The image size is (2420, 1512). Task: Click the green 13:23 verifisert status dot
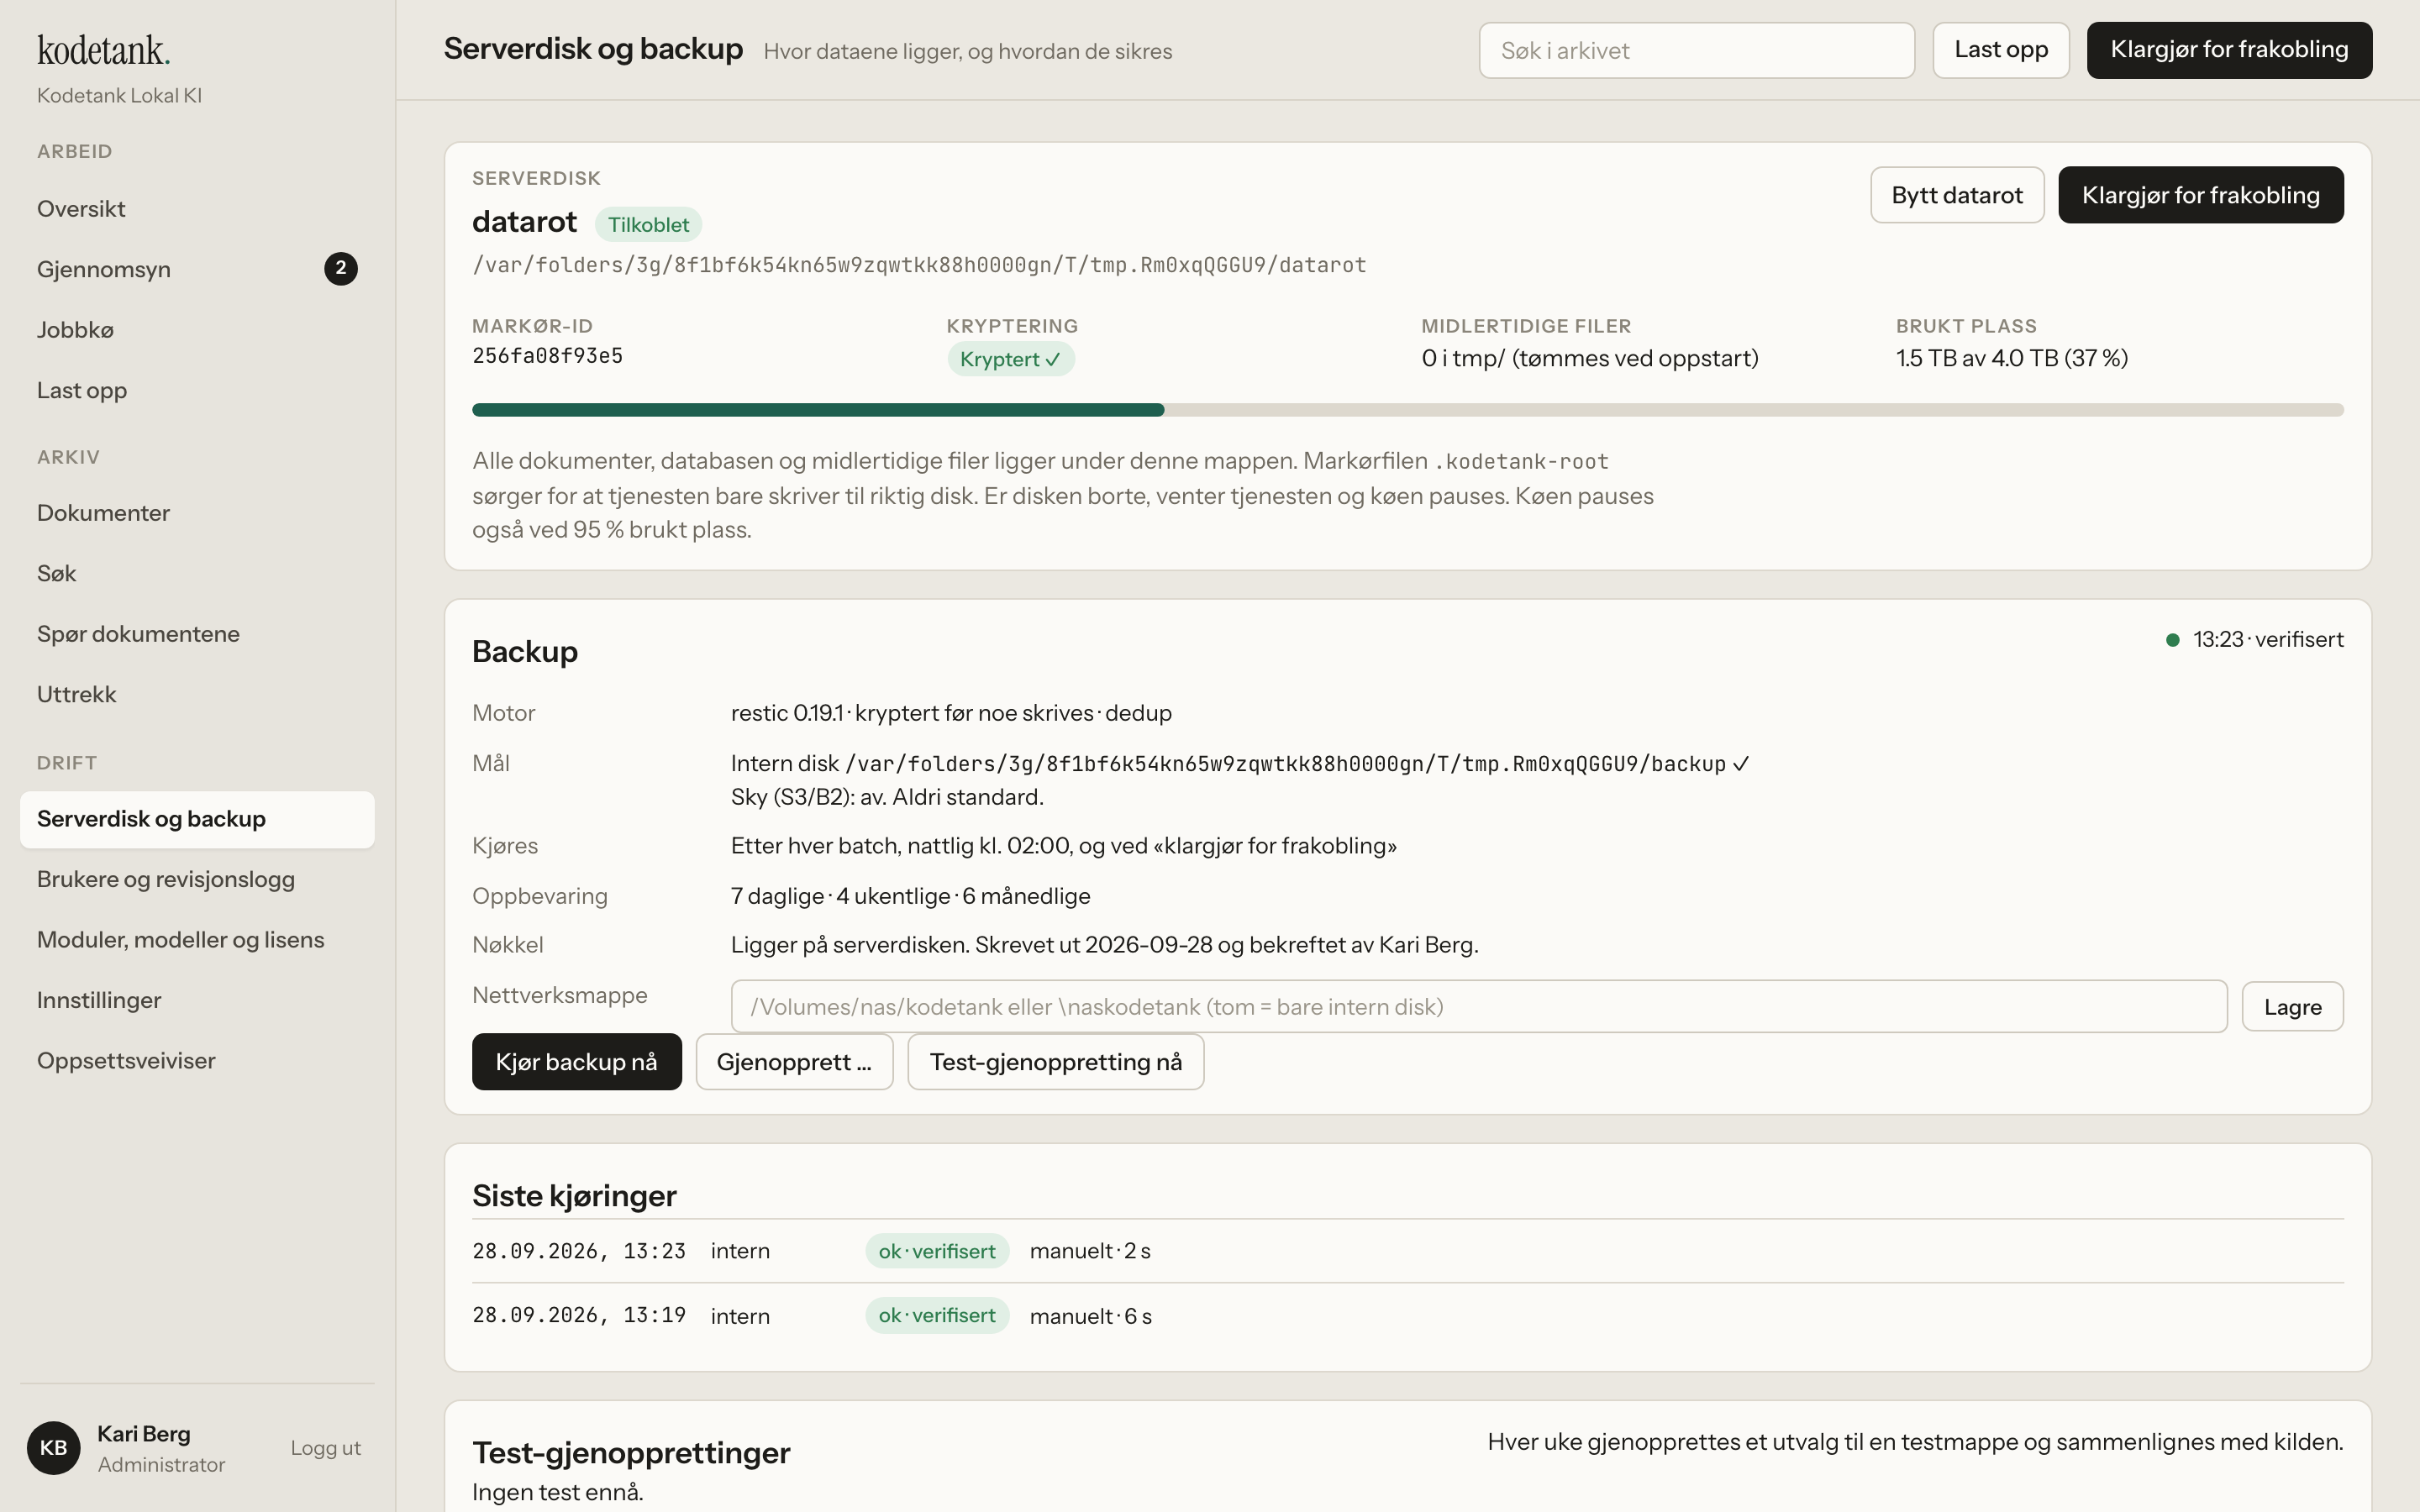[x=2172, y=640]
